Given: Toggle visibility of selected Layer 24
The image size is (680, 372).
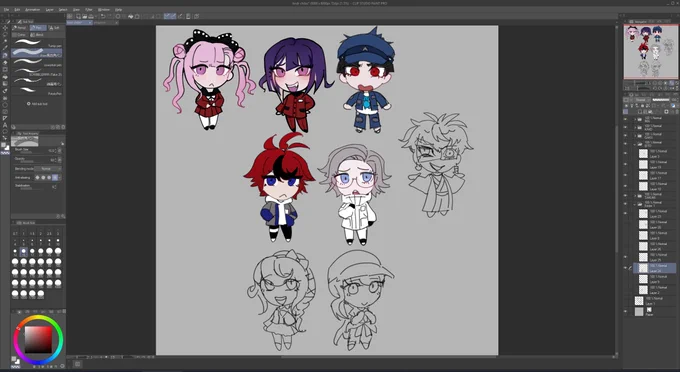Looking at the screenshot, I should tap(625, 268).
